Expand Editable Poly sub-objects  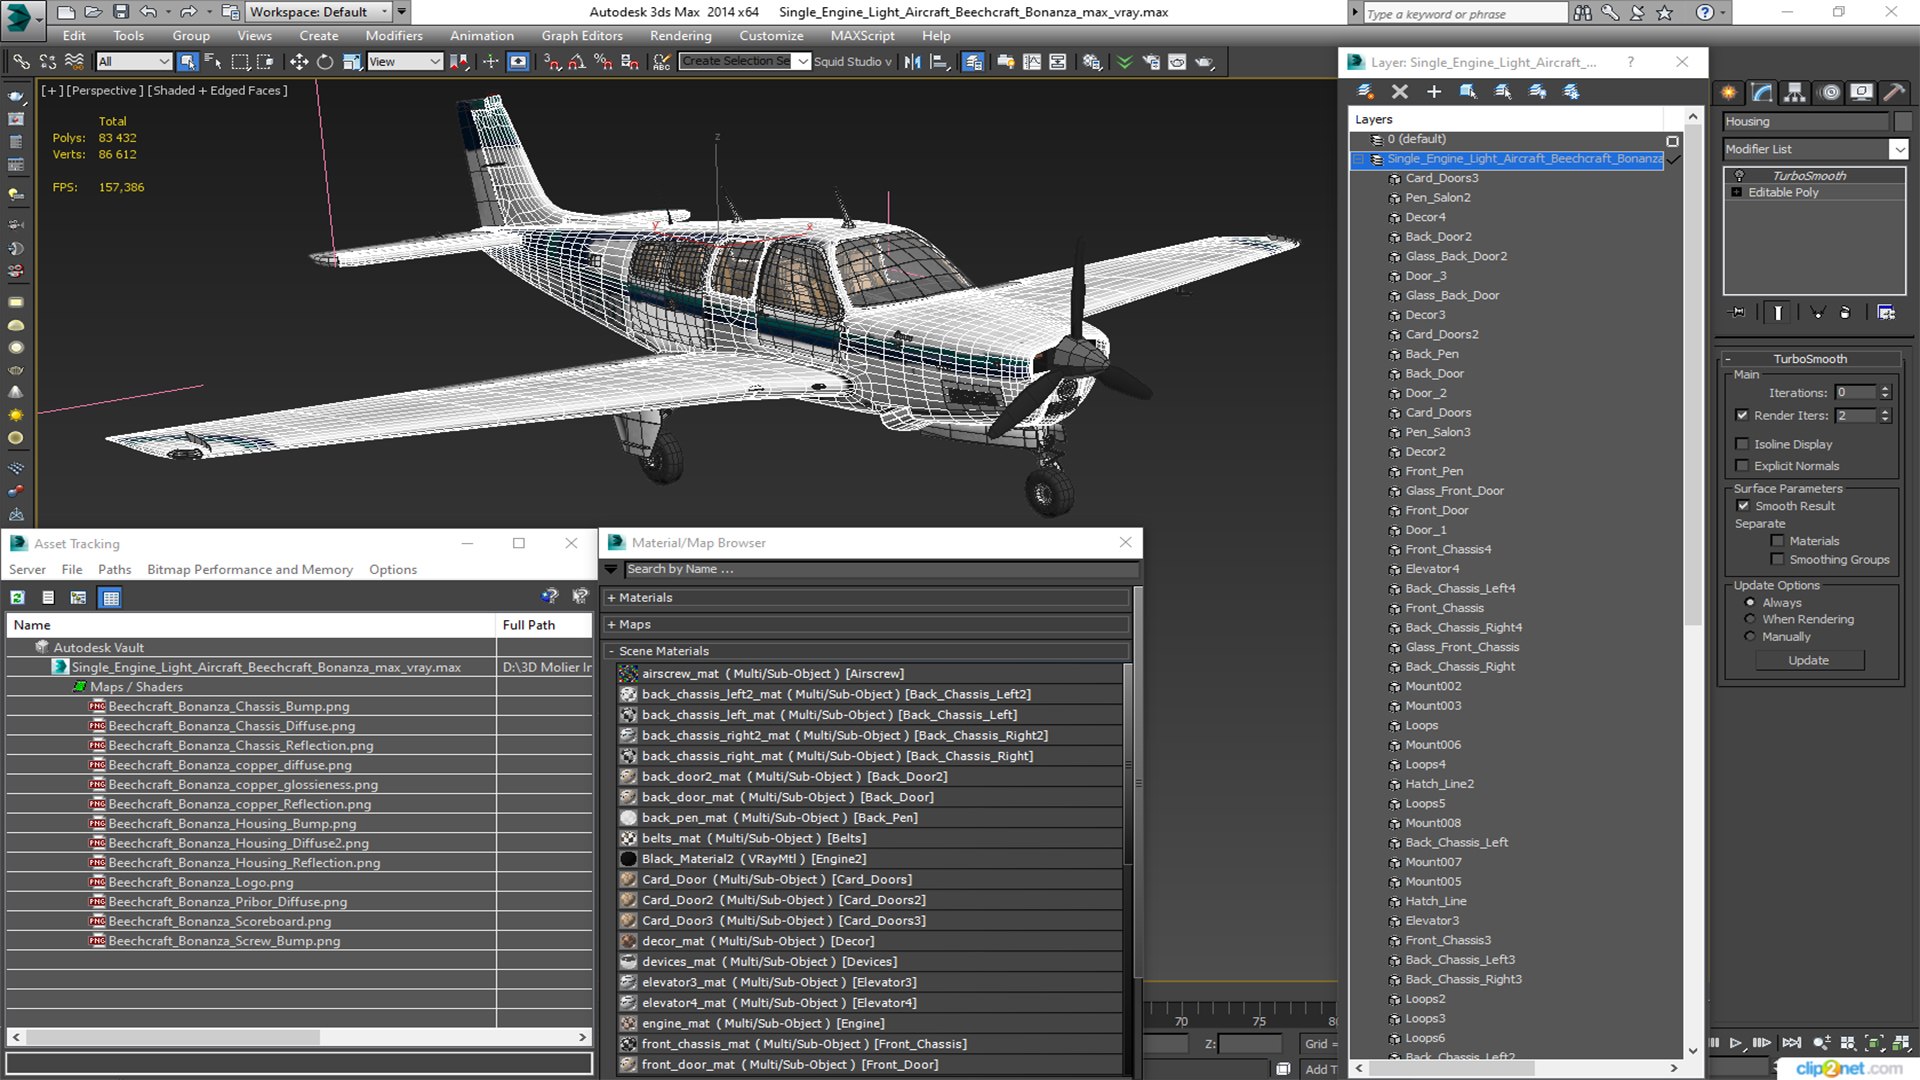click(x=1737, y=193)
